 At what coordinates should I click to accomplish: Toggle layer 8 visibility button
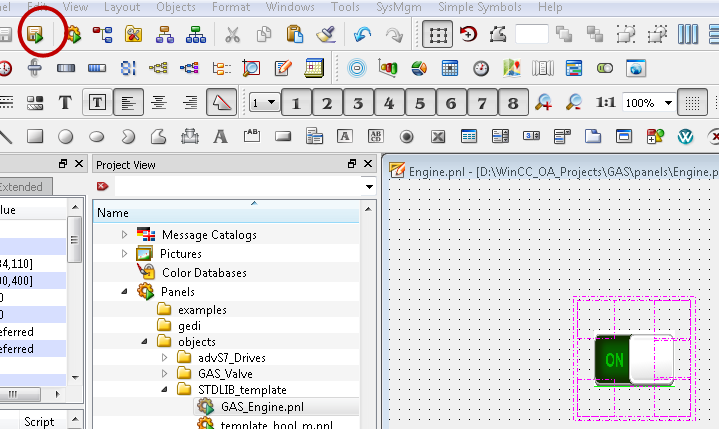point(512,103)
